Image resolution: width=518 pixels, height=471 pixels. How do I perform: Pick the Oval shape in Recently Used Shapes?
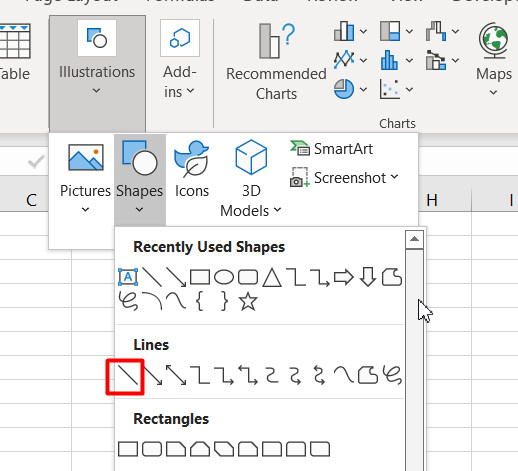tap(224, 277)
